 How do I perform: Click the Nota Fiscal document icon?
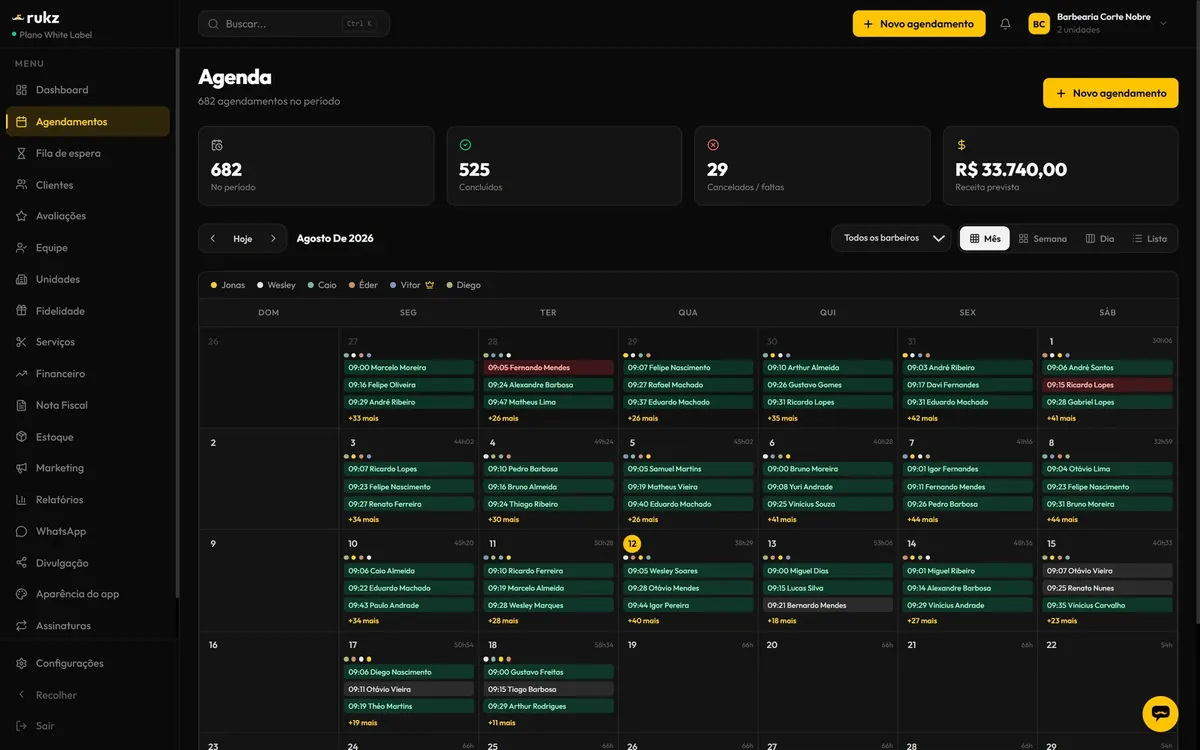(x=22, y=405)
